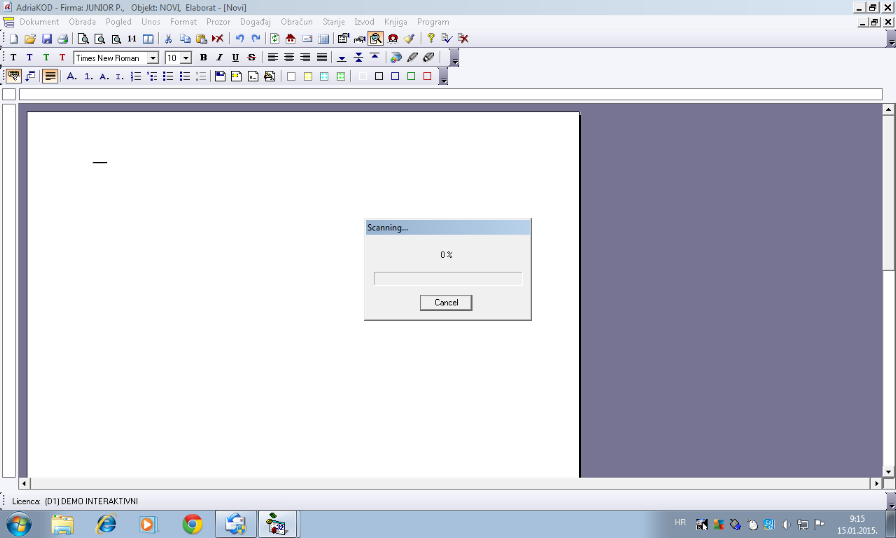This screenshot has width=896, height=538.
Task: Toggle Bold formatting
Action: (203, 58)
